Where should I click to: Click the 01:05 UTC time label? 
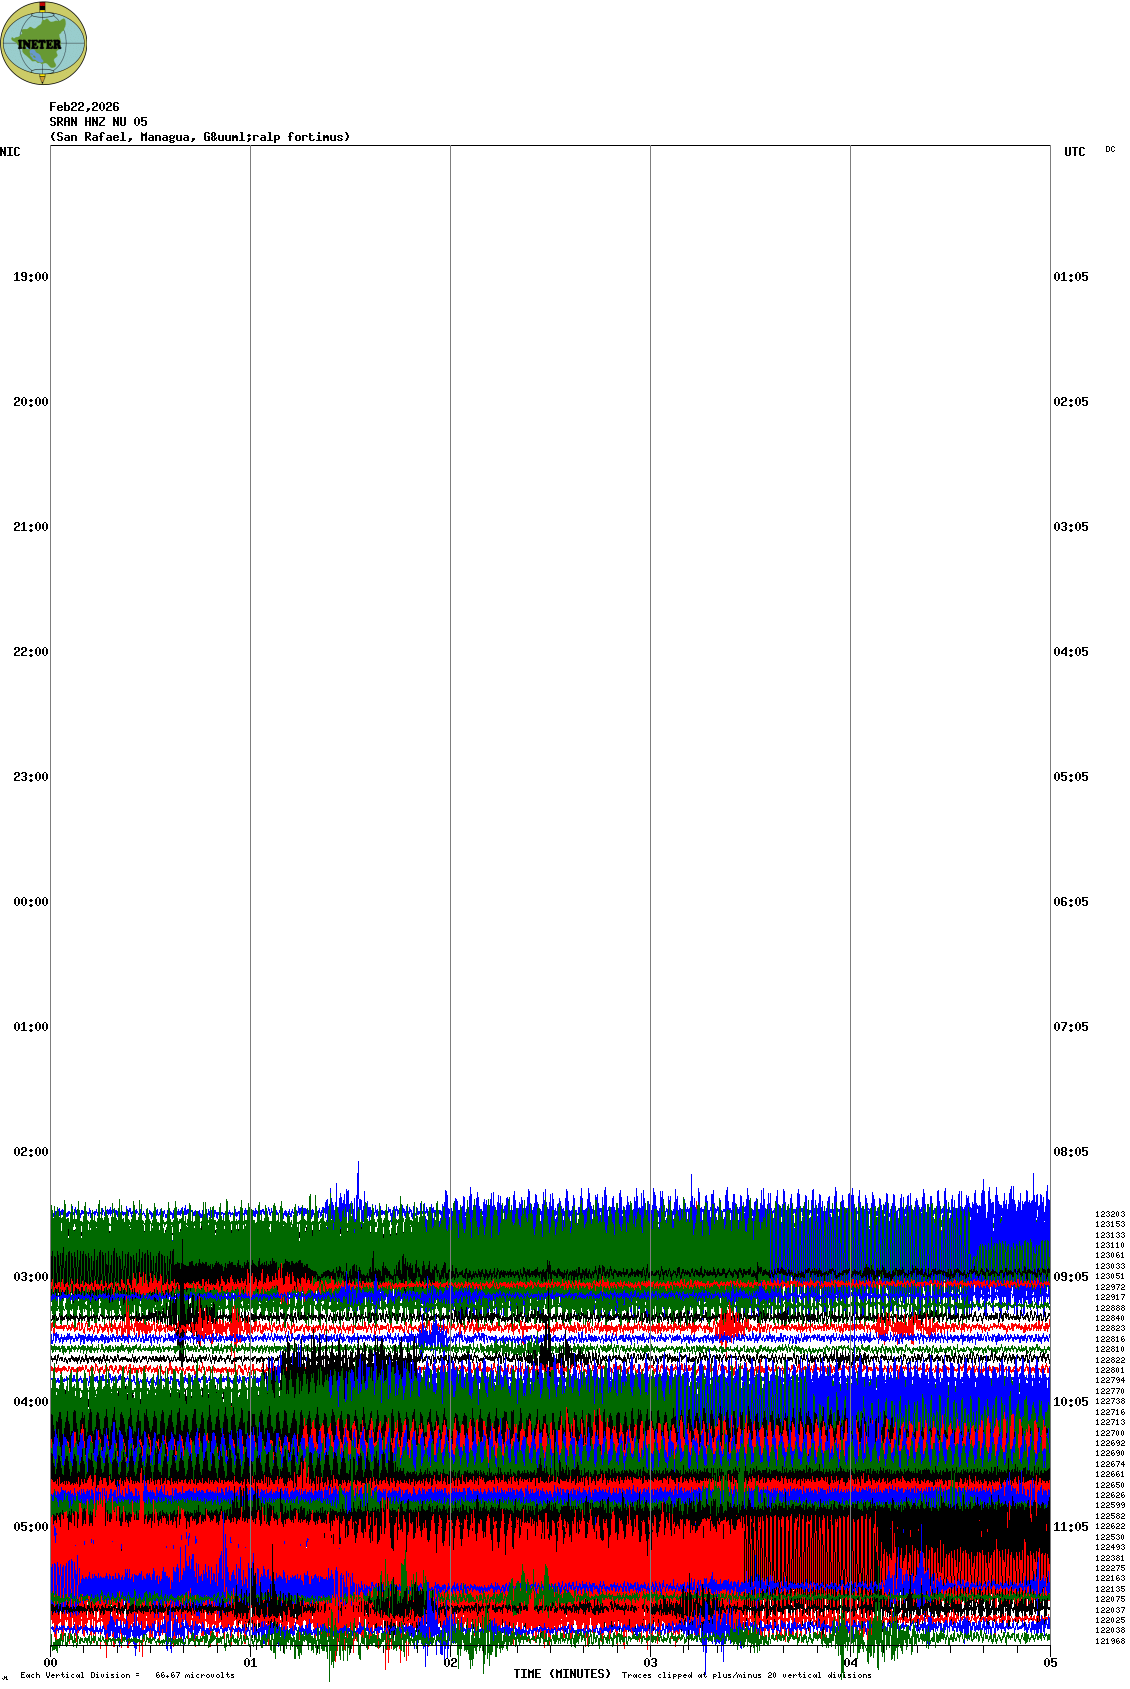pyautogui.click(x=1071, y=277)
